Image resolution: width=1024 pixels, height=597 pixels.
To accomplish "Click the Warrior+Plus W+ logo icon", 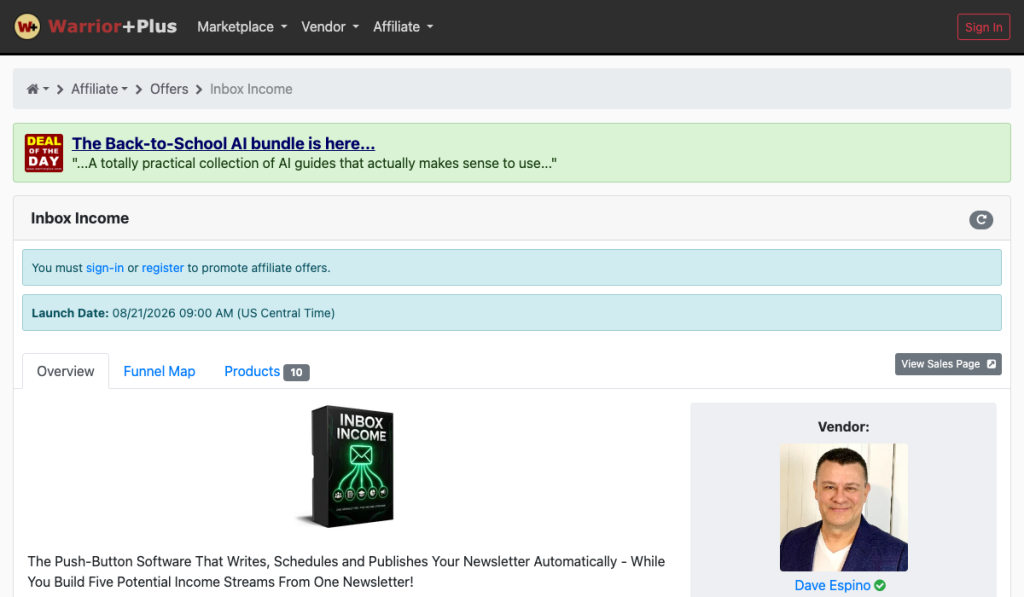I will tap(27, 27).
